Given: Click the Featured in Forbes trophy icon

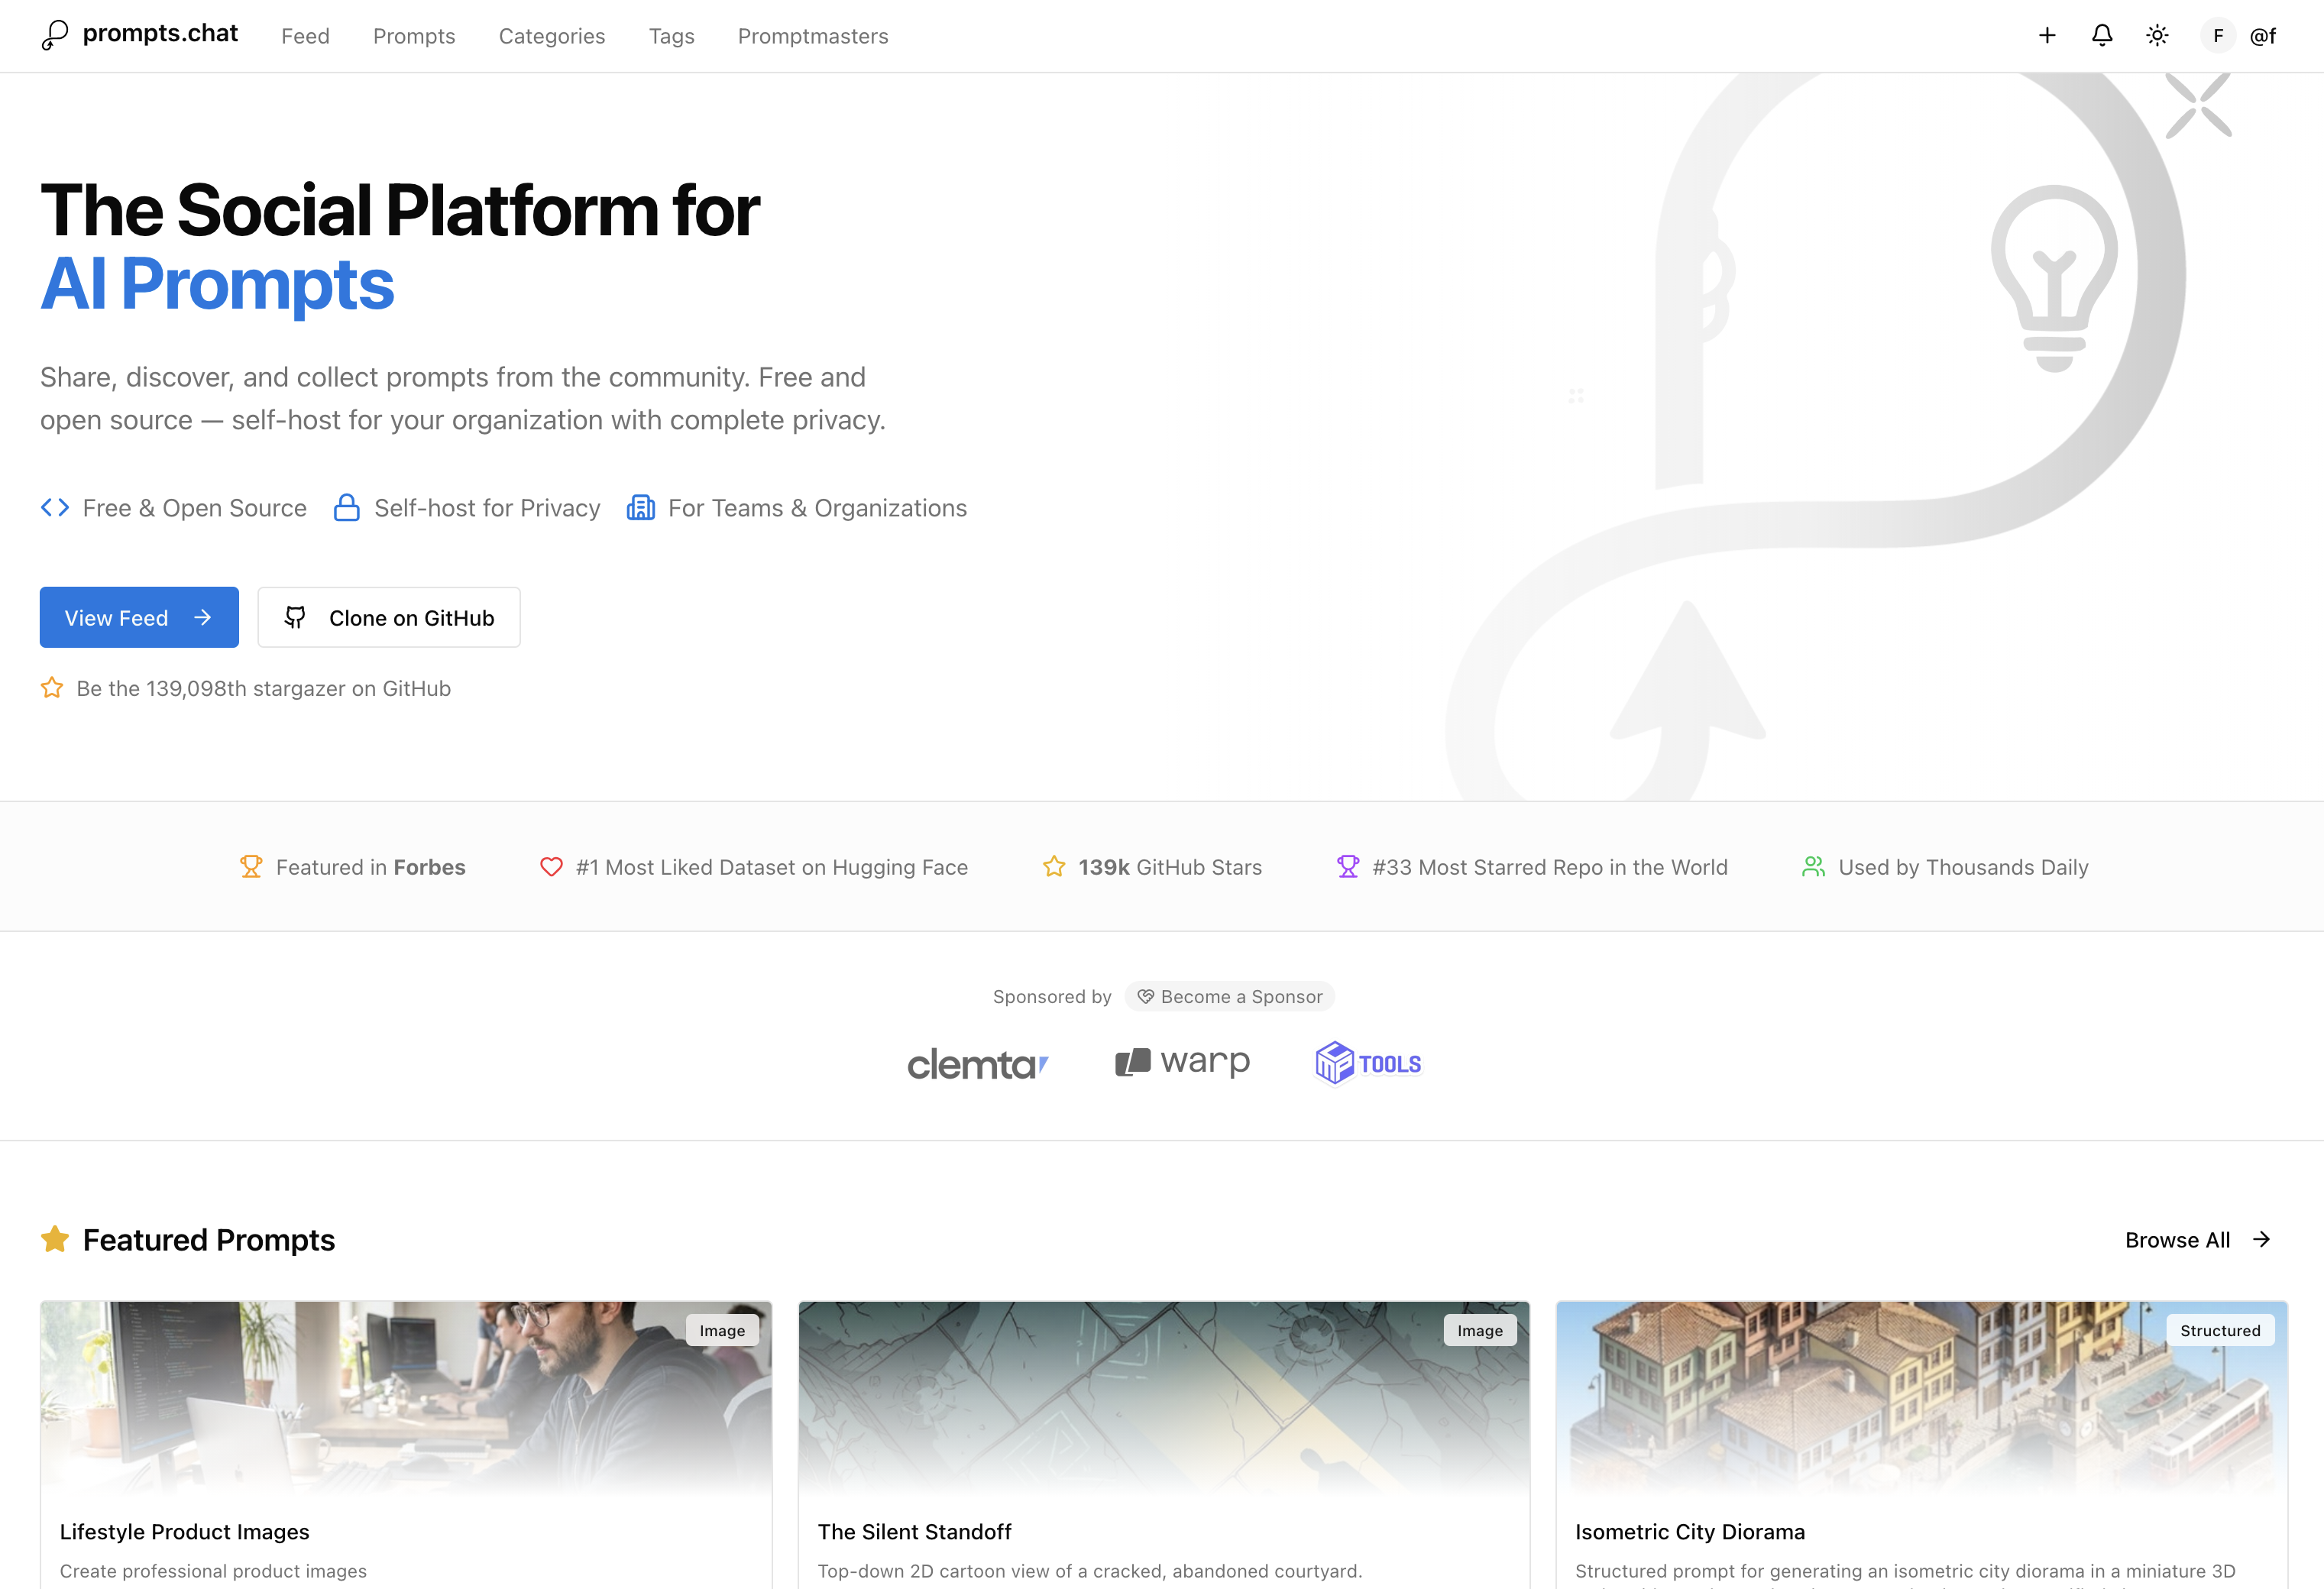Looking at the screenshot, I should [x=251, y=866].
